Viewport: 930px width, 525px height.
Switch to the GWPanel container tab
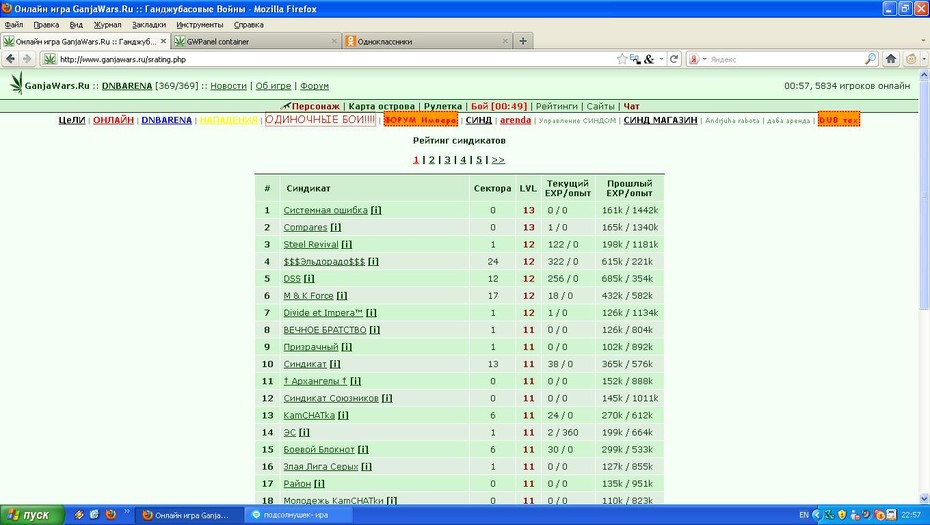pos(256,41)
